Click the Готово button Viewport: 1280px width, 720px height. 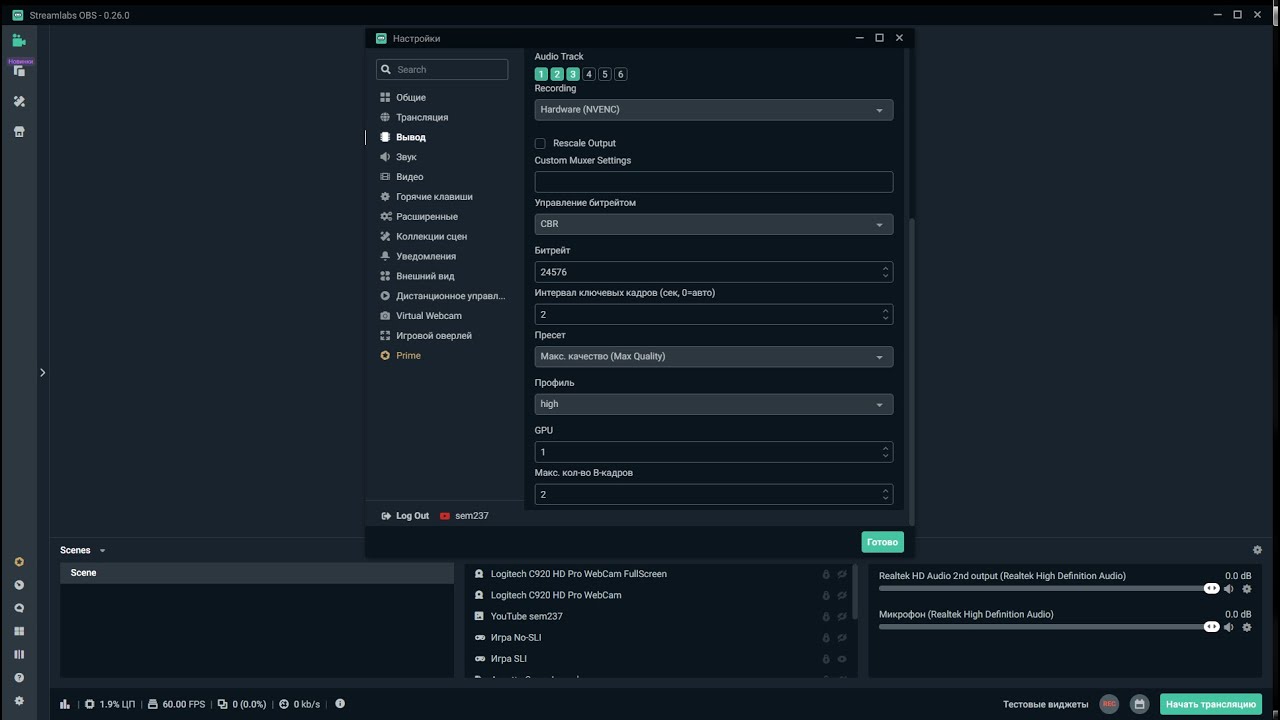[x=883, y=542]
